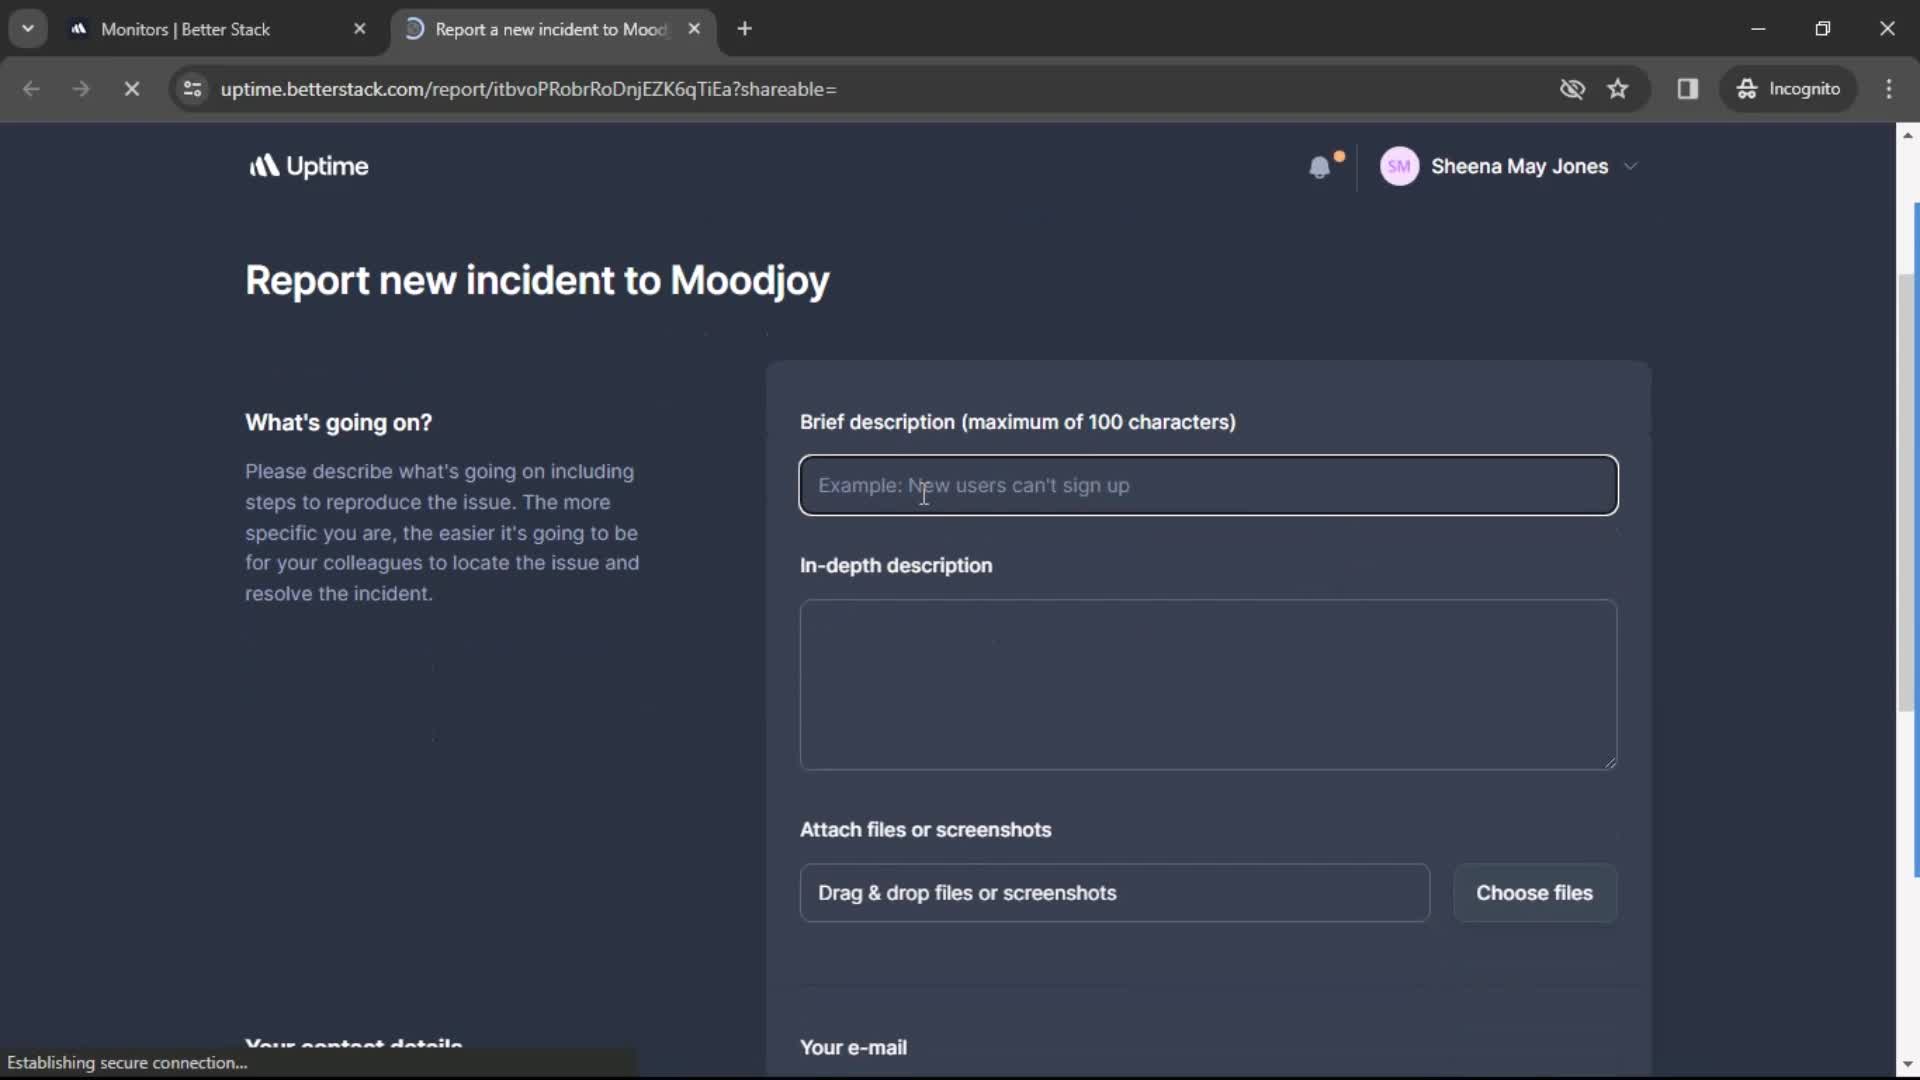Bookmark this page with the star icon

pos(1618,89)
